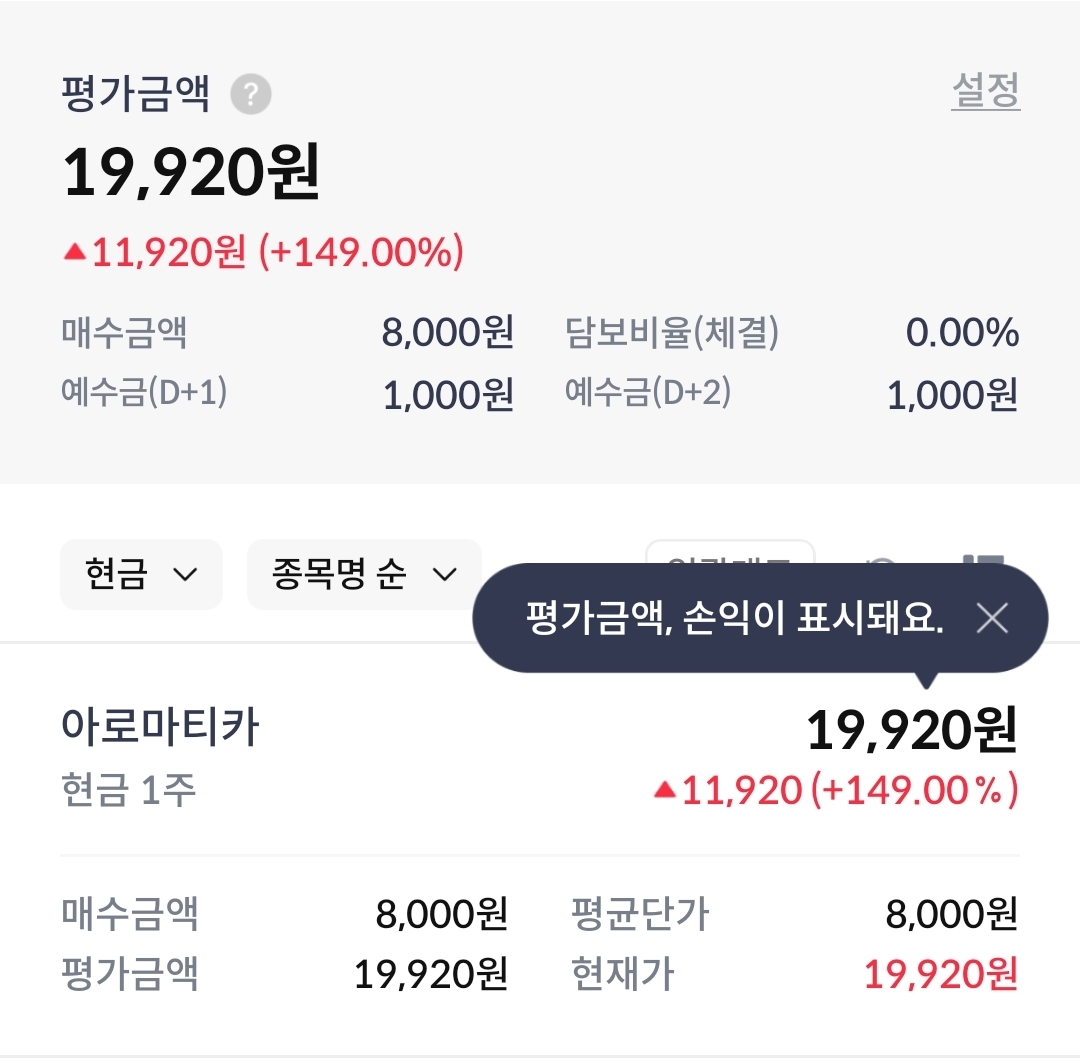The image size is (1080, 1062).
Task: Click the layout view icon right of filters
Action: pos(982,558)
